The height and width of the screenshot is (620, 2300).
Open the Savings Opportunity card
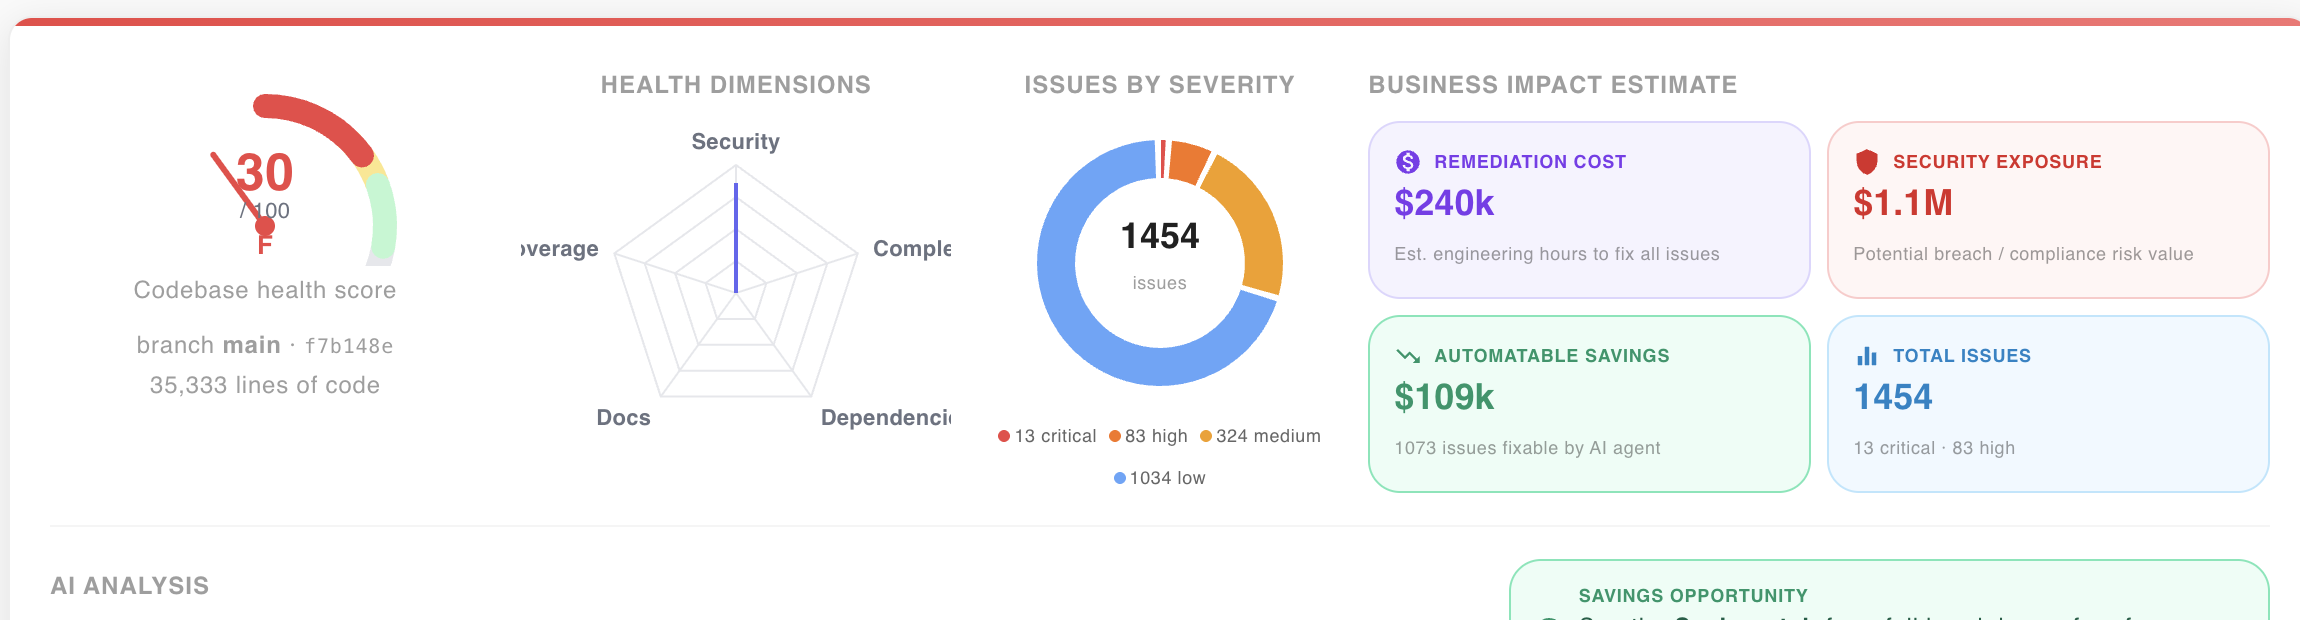click(x=1889, y=591)
